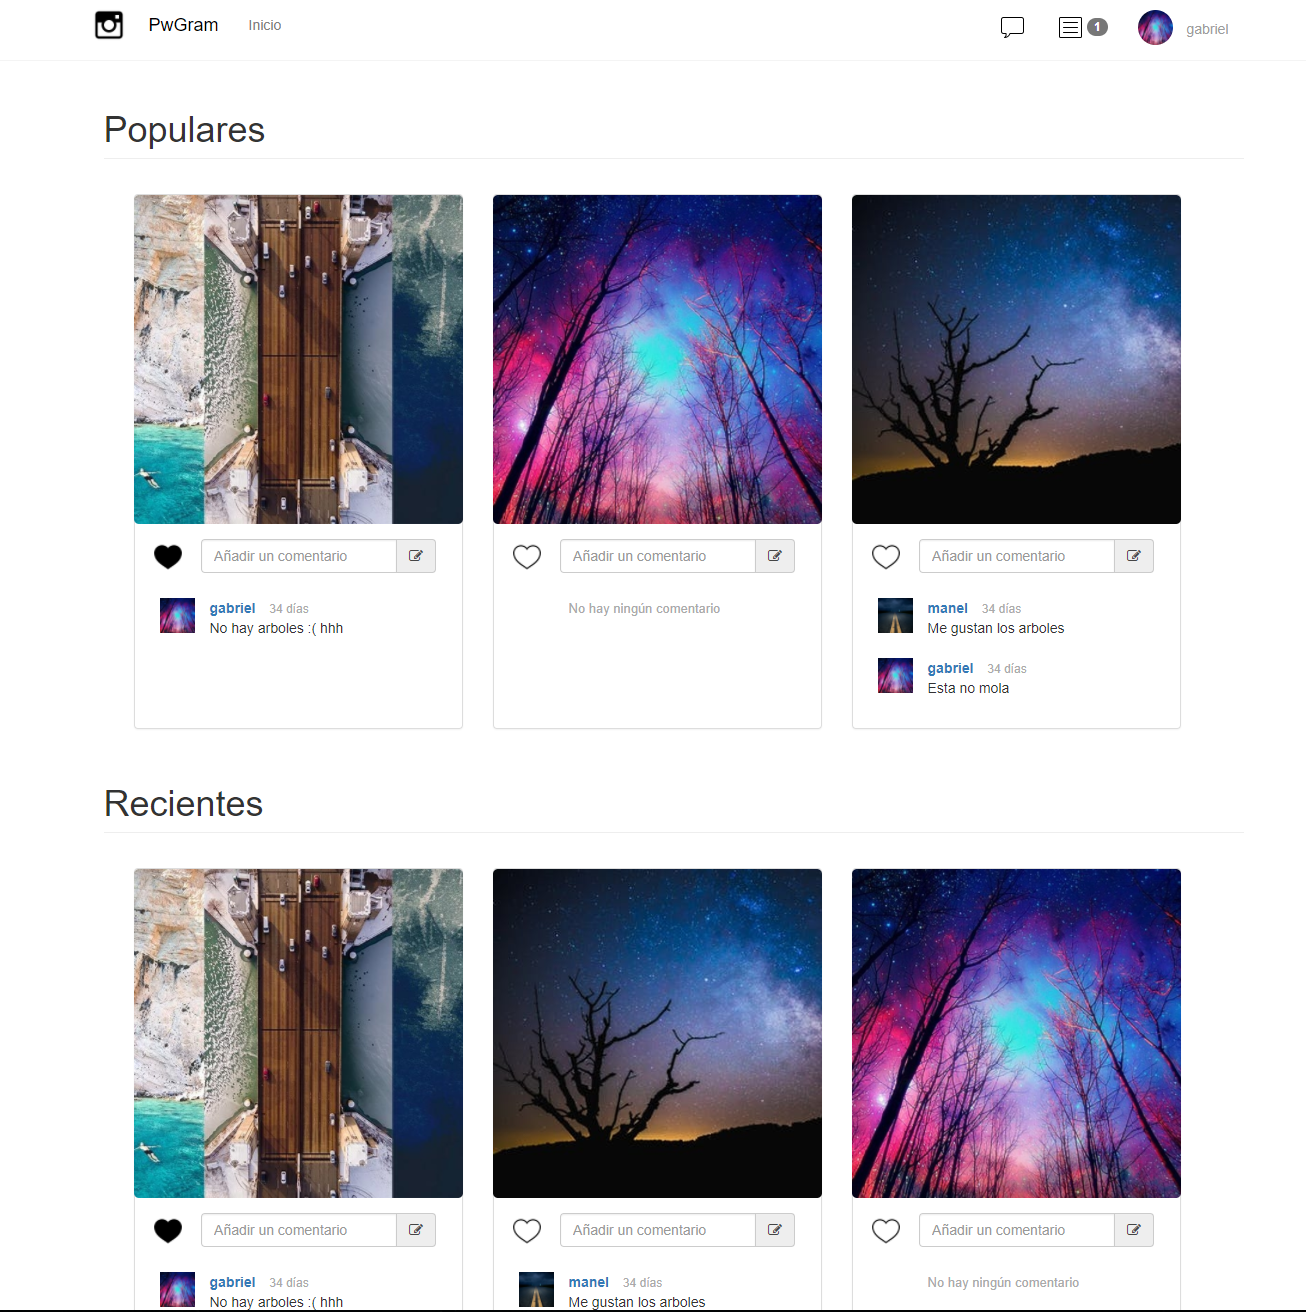Submit comment on dead tree photo in Populares
Image resolution: width=1306 pixels, height=1312 pixels.
[x=1134, y=556]
